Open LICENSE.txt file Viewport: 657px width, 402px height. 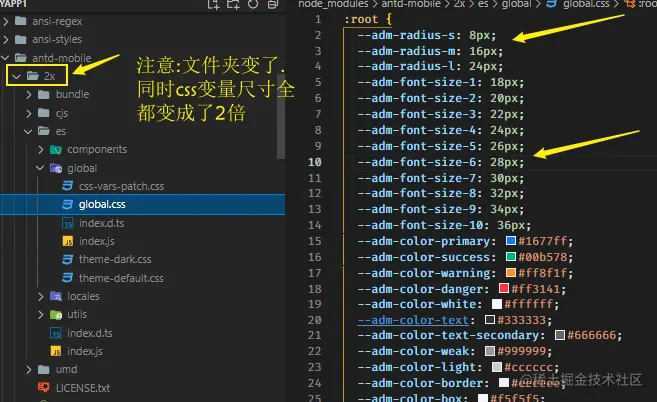coord(83,388)
